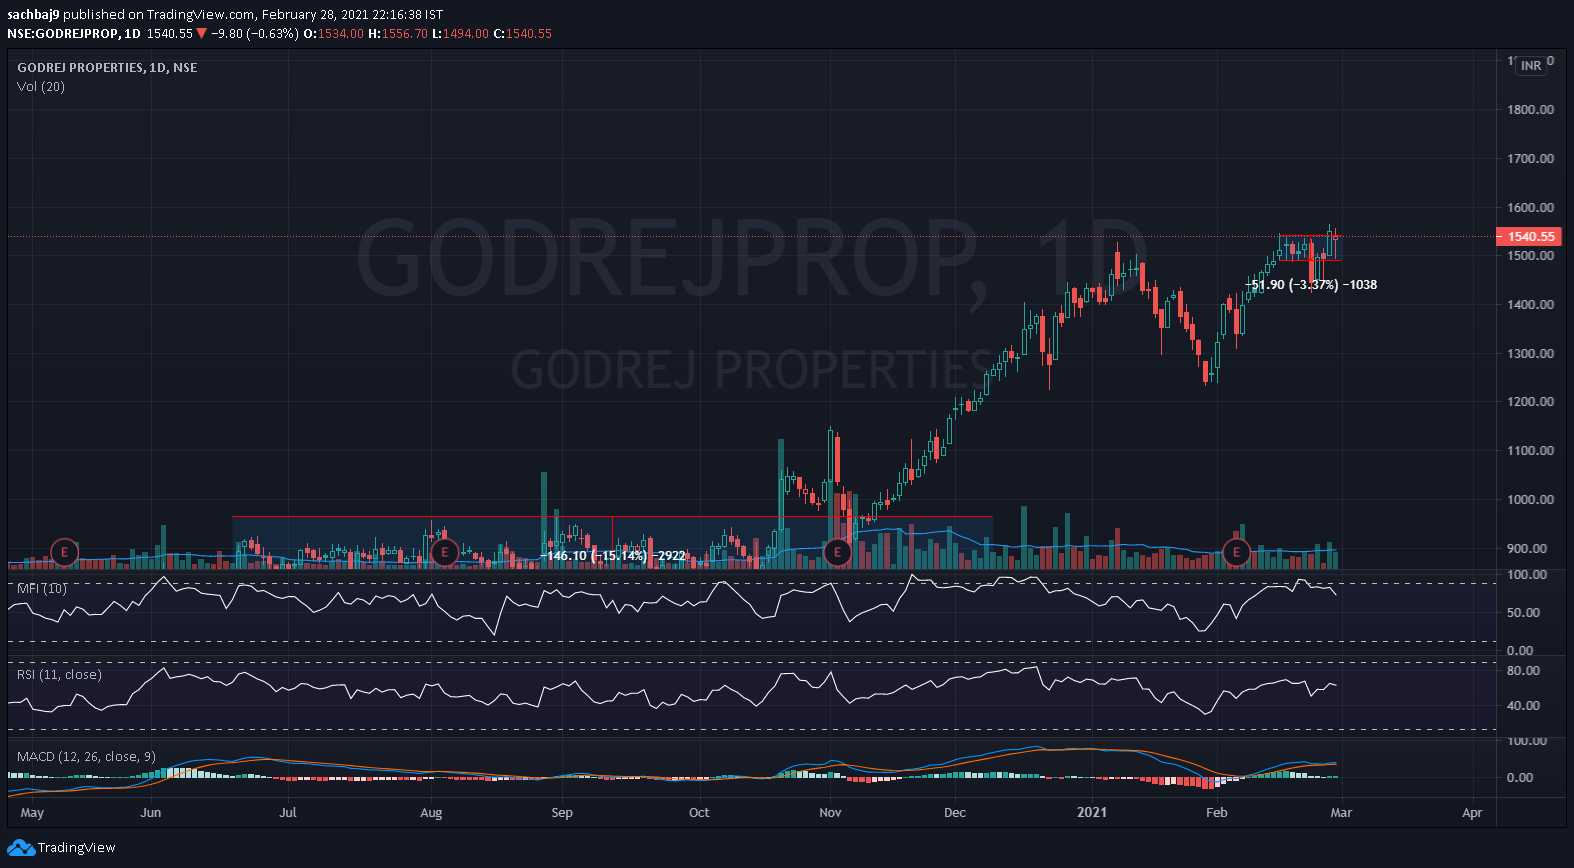Click the 1600.00 price axis label
This screenshot has width=1574, height=868.
point(1531,208)
